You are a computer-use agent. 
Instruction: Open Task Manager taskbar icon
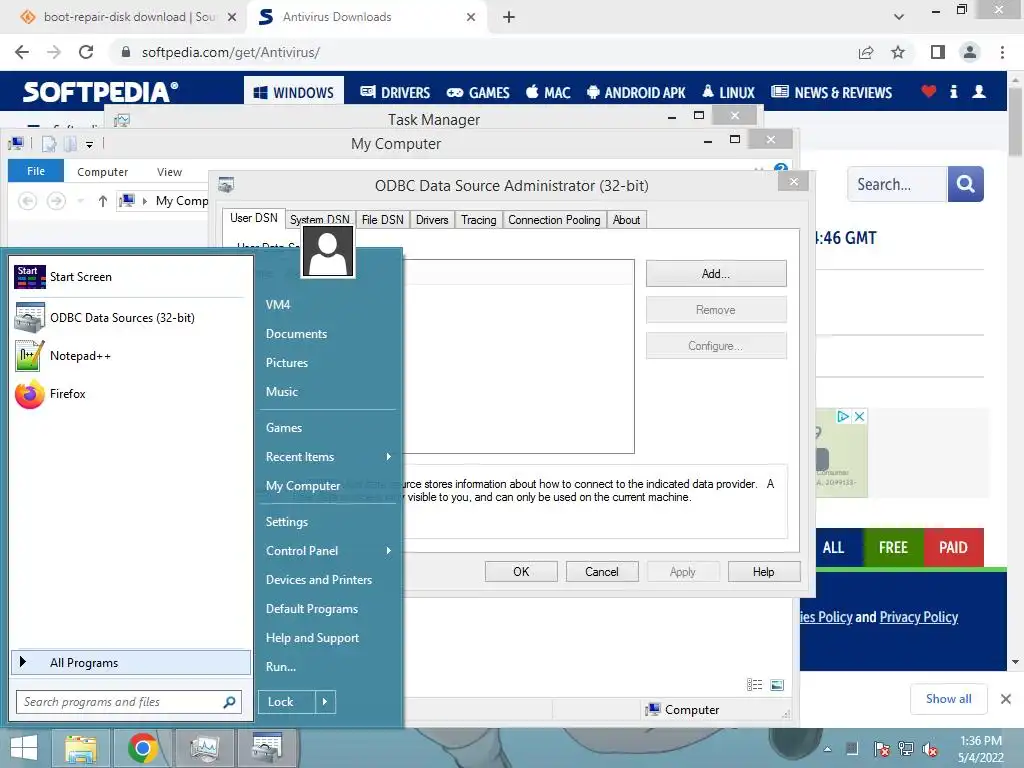pos(204,748)
